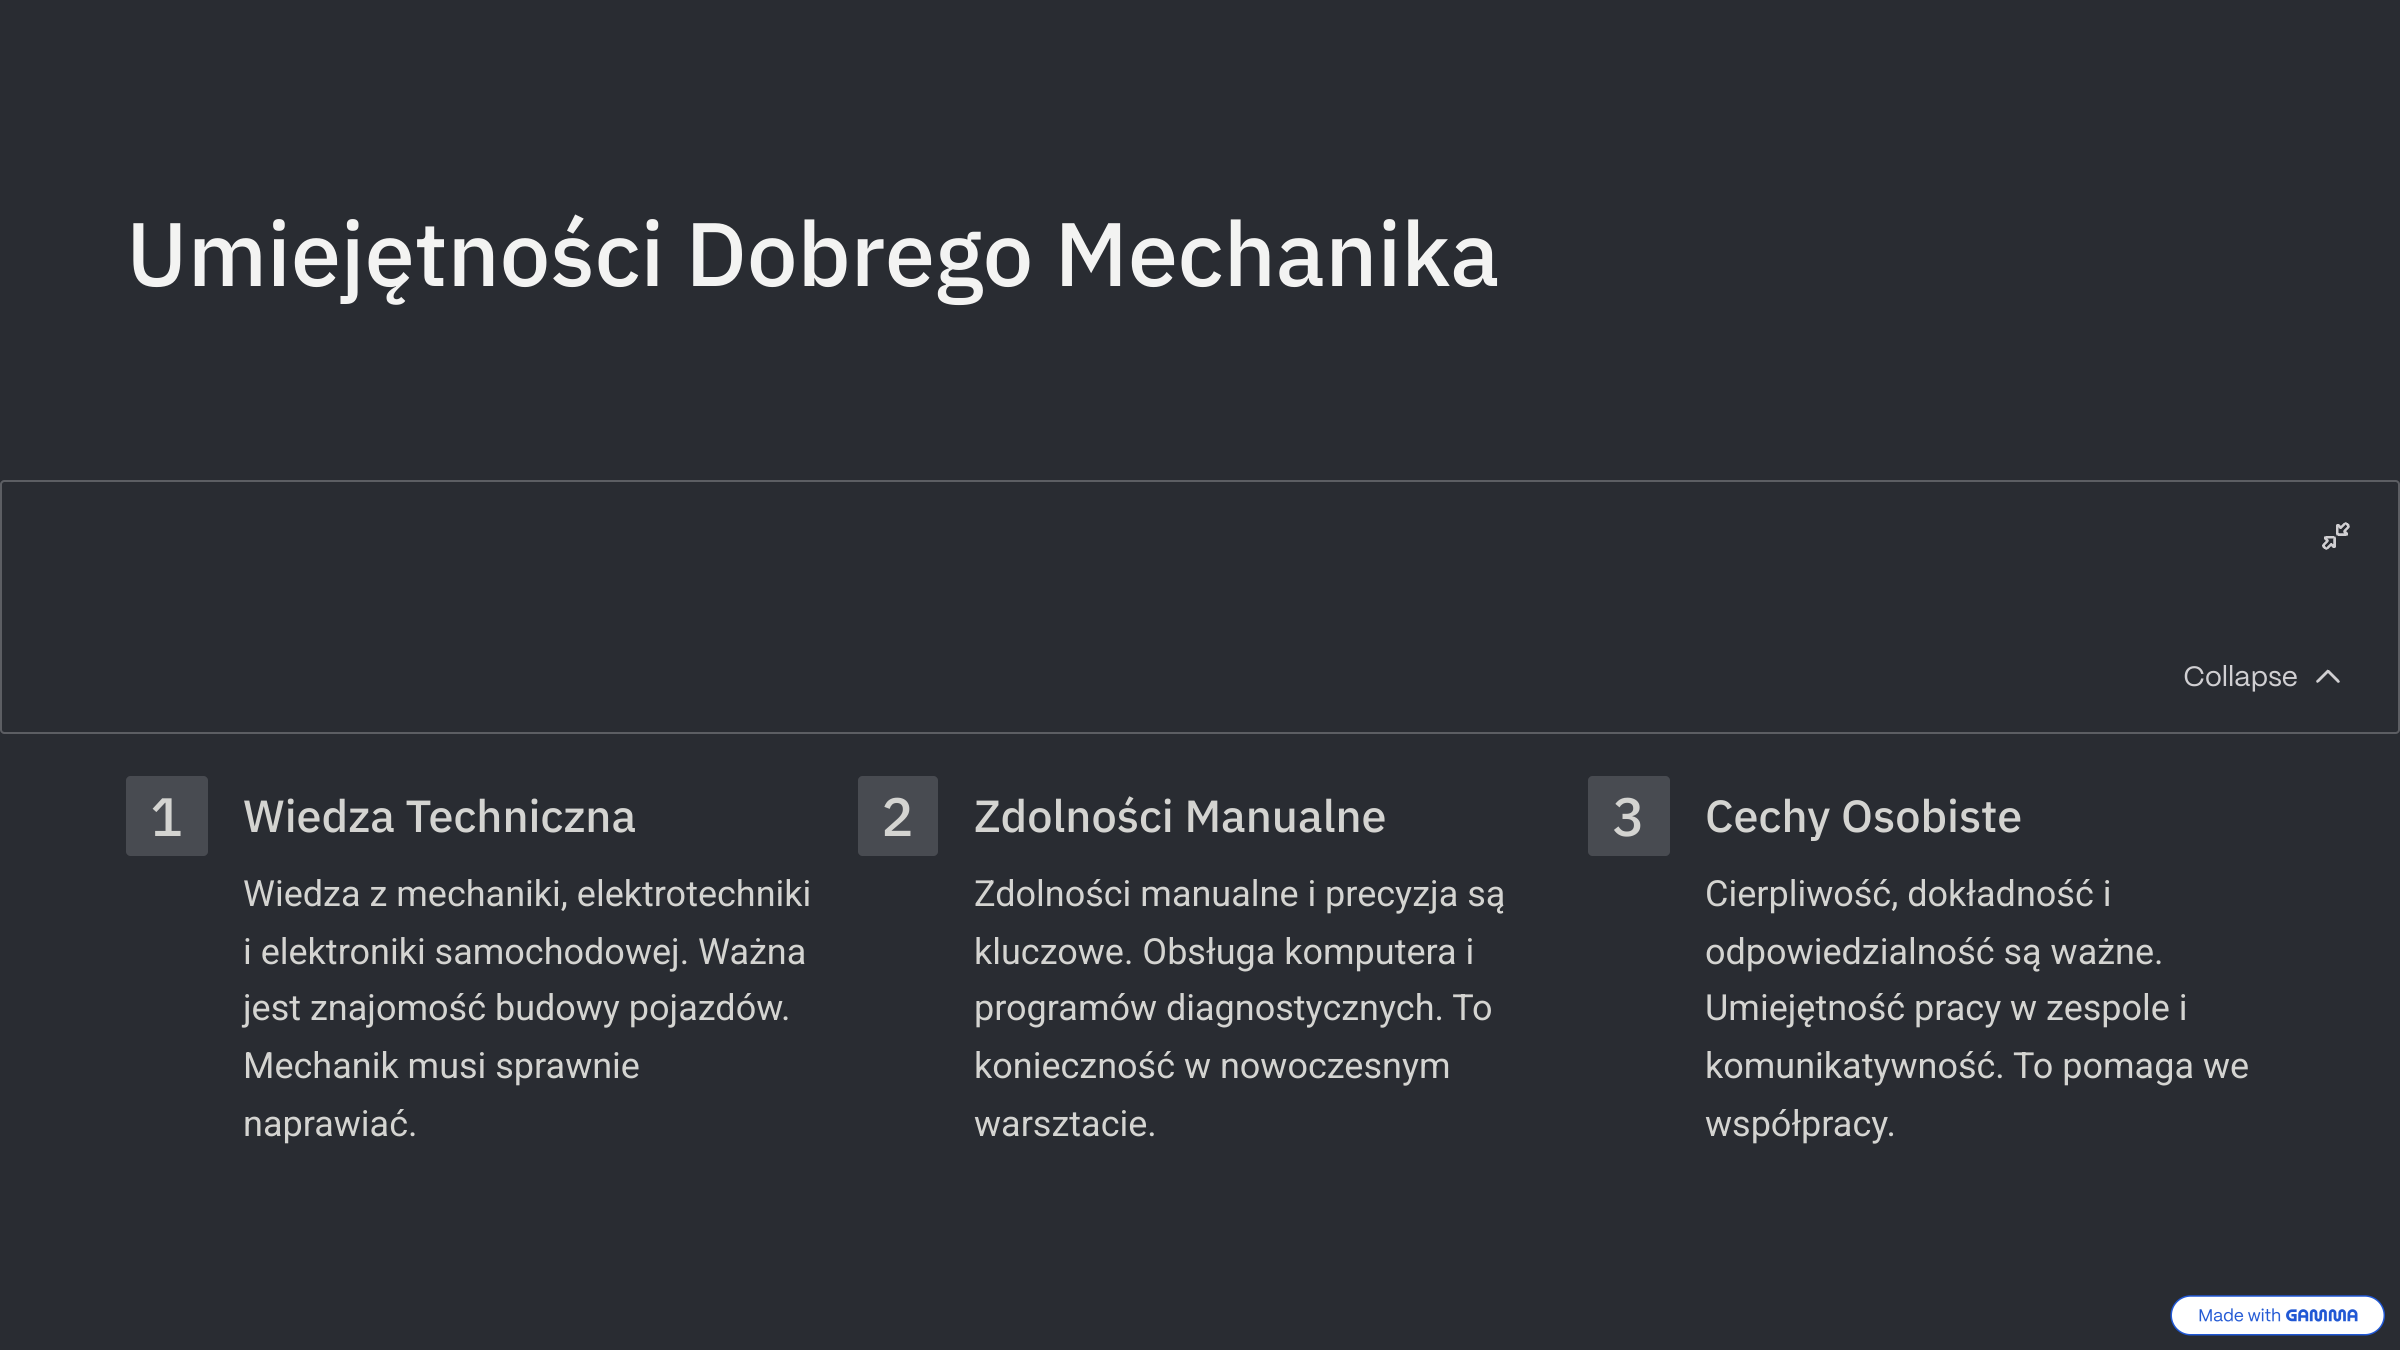Click the paragraph starting Zdolności manualne i precyzja
This screenshot has height=1350, width=2400.
(1238, 1008)
